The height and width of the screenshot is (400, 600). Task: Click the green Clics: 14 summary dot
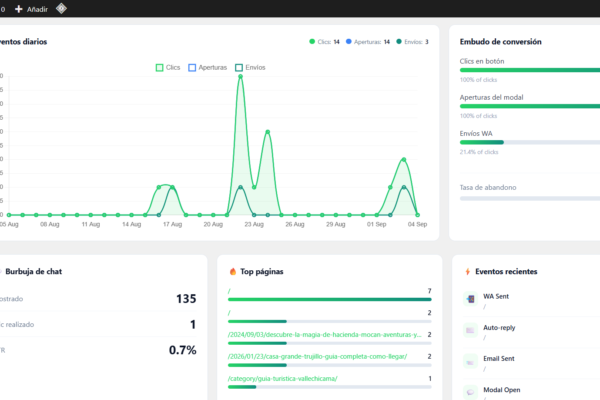tap(312, 42)
